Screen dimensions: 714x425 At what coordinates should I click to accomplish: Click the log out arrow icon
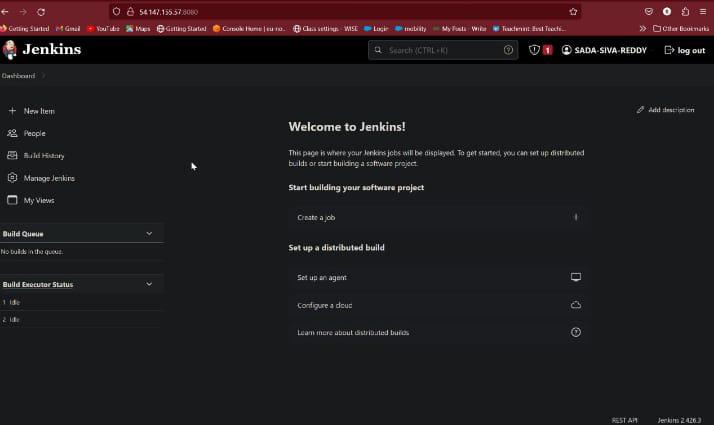point(669,50)
